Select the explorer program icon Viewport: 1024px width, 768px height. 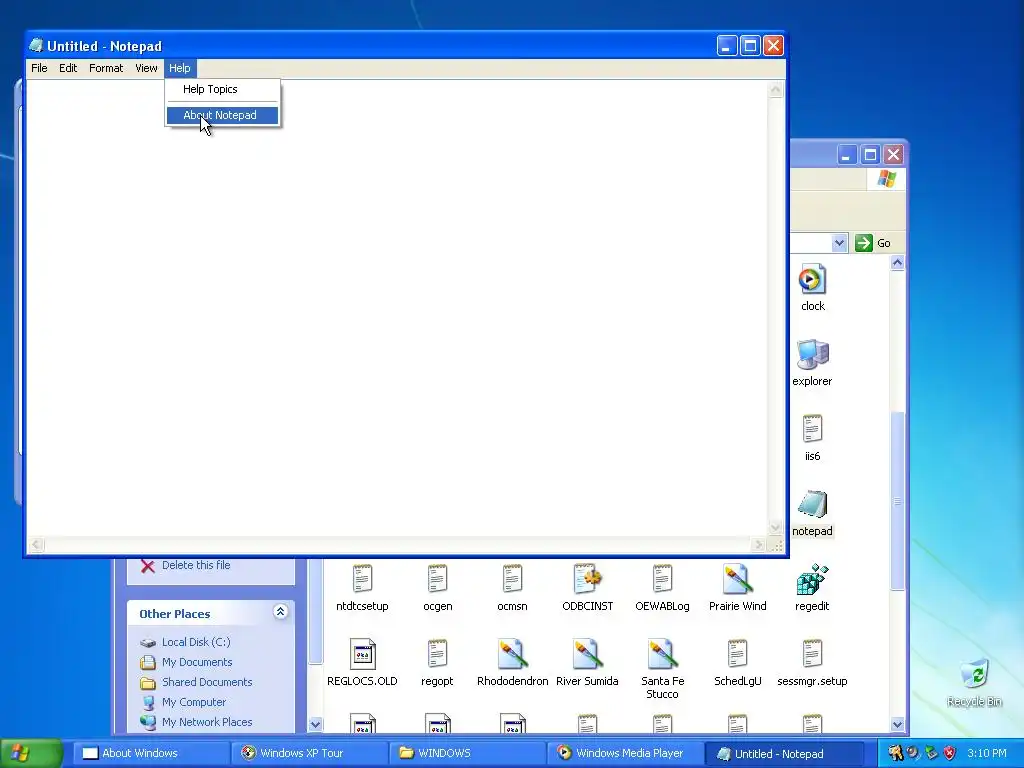click(x=812, y=355)
